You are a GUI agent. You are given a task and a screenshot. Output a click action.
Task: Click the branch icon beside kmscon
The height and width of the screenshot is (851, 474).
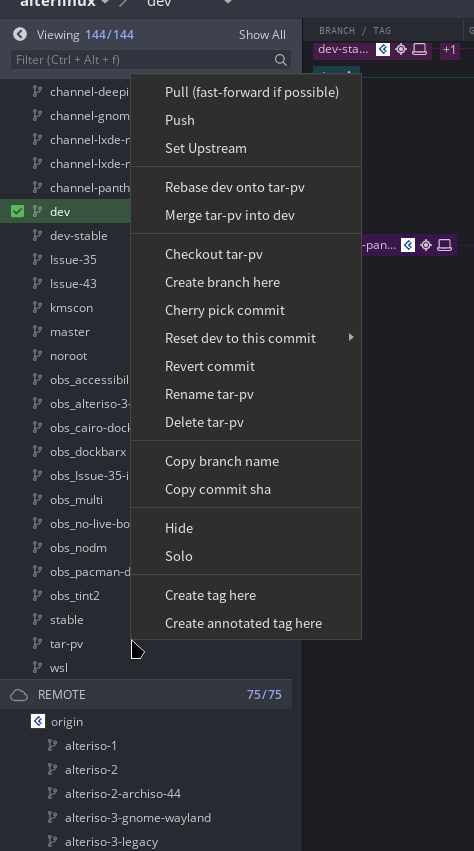37,307
